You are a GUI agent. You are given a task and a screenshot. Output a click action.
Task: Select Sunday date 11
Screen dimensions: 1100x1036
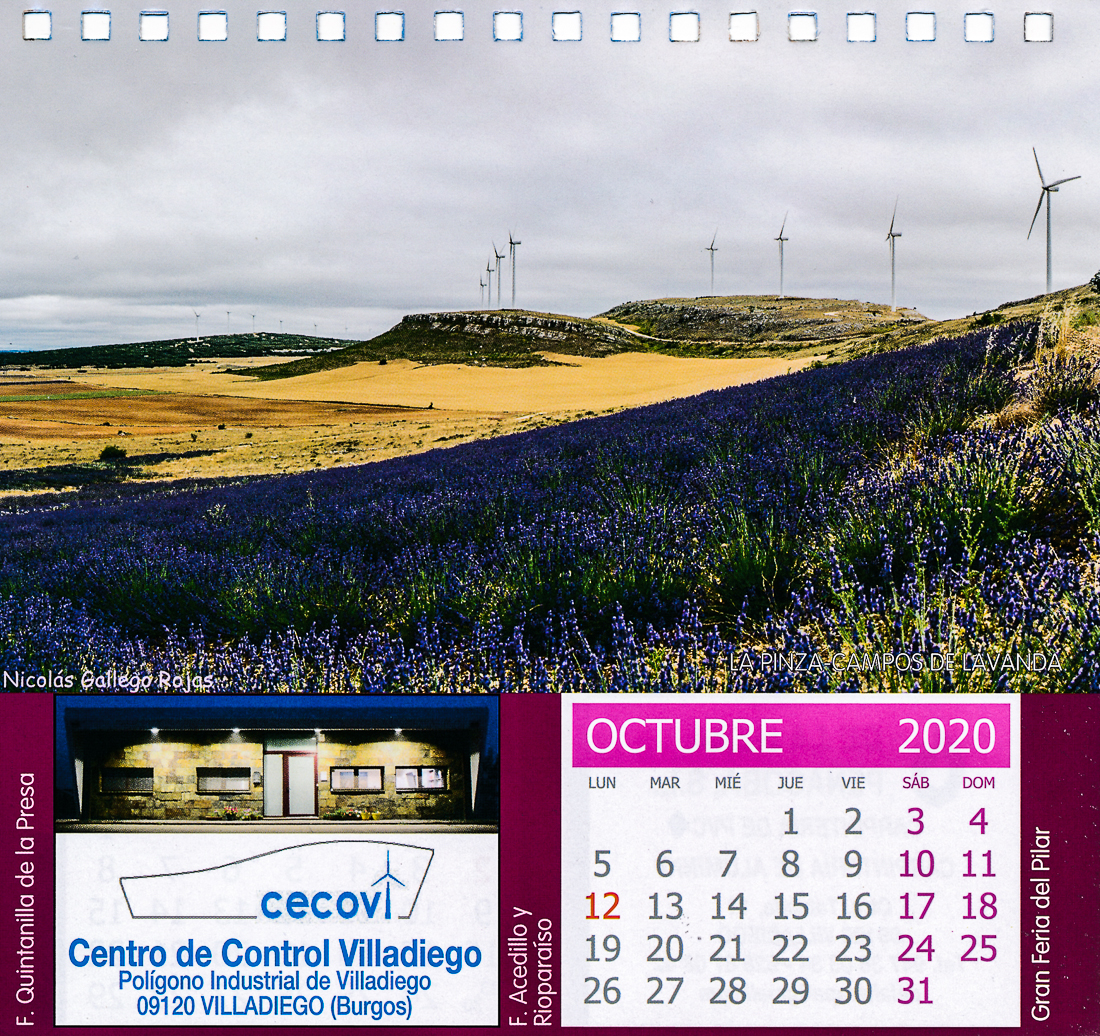tap(979, 865)
